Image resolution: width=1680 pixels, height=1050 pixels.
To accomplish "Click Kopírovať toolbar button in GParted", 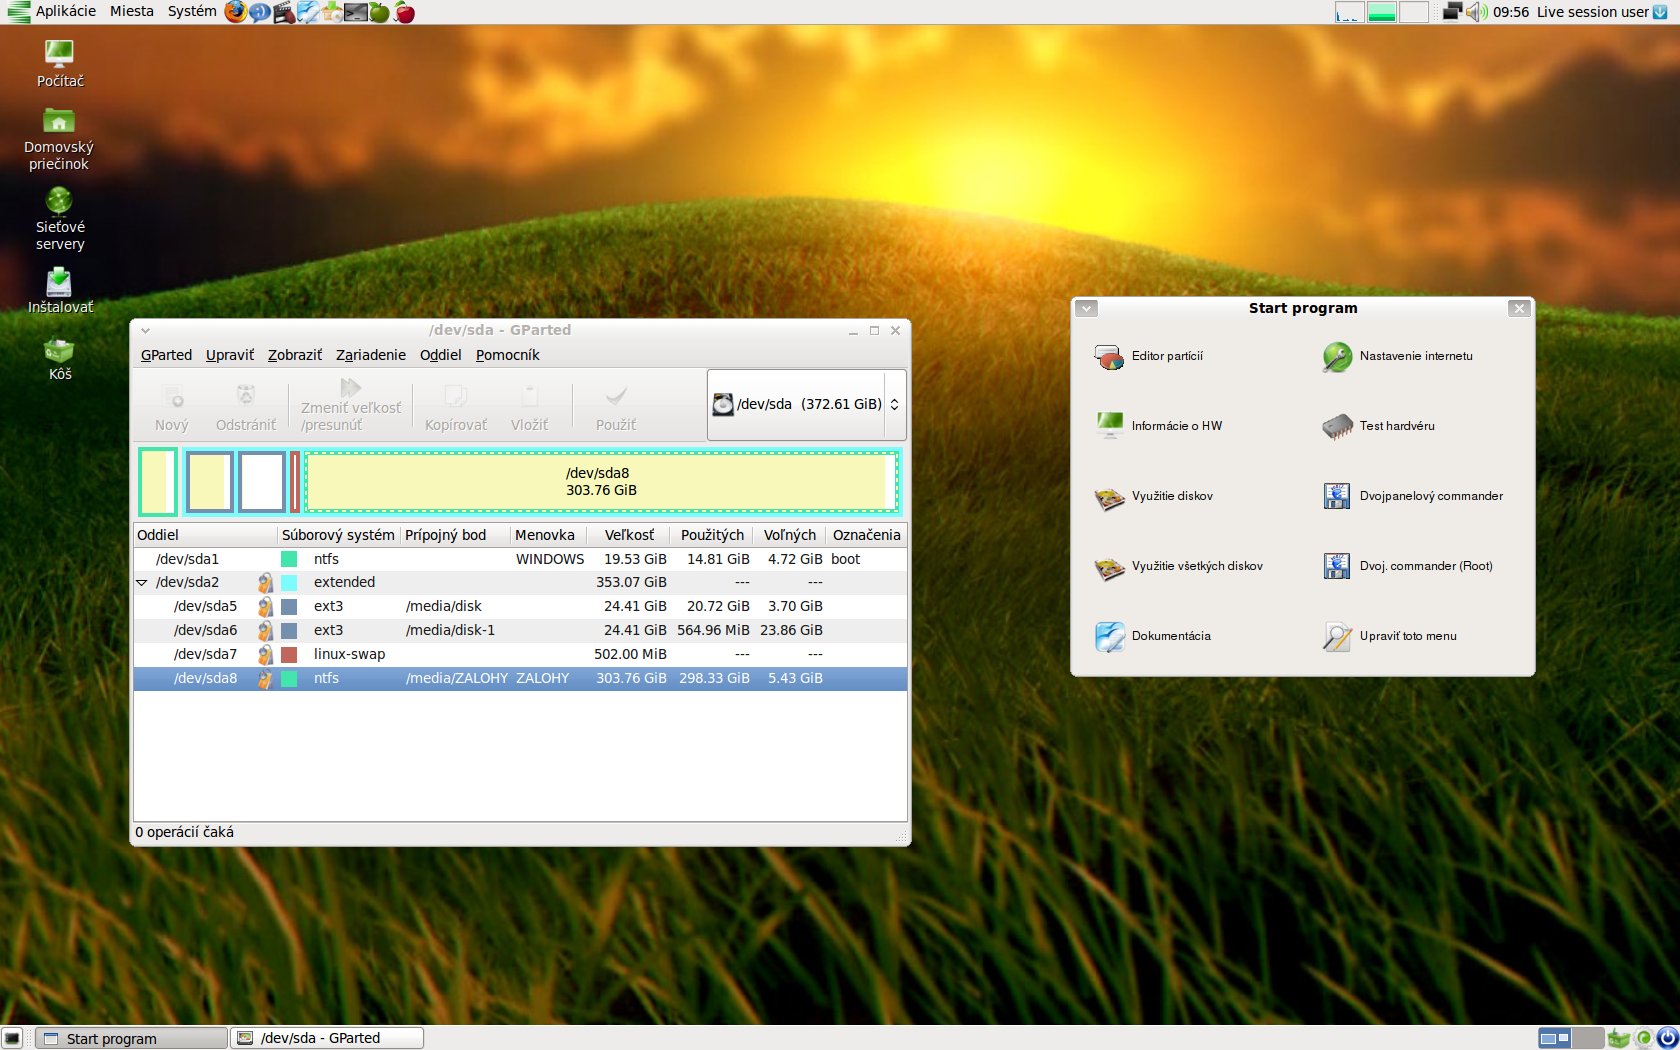I will (456, 406).
